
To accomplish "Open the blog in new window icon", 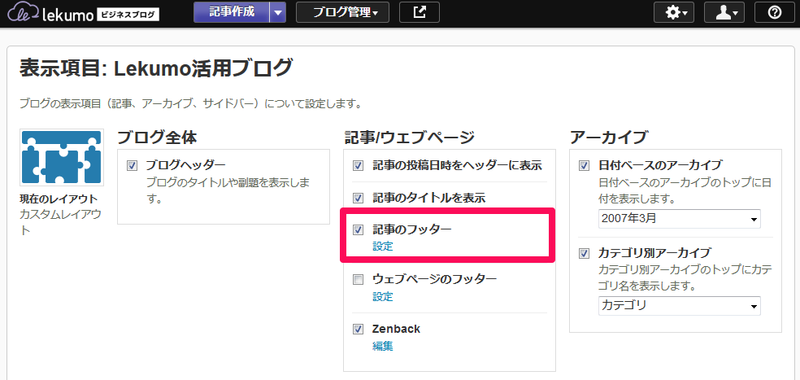I will 419,12.
